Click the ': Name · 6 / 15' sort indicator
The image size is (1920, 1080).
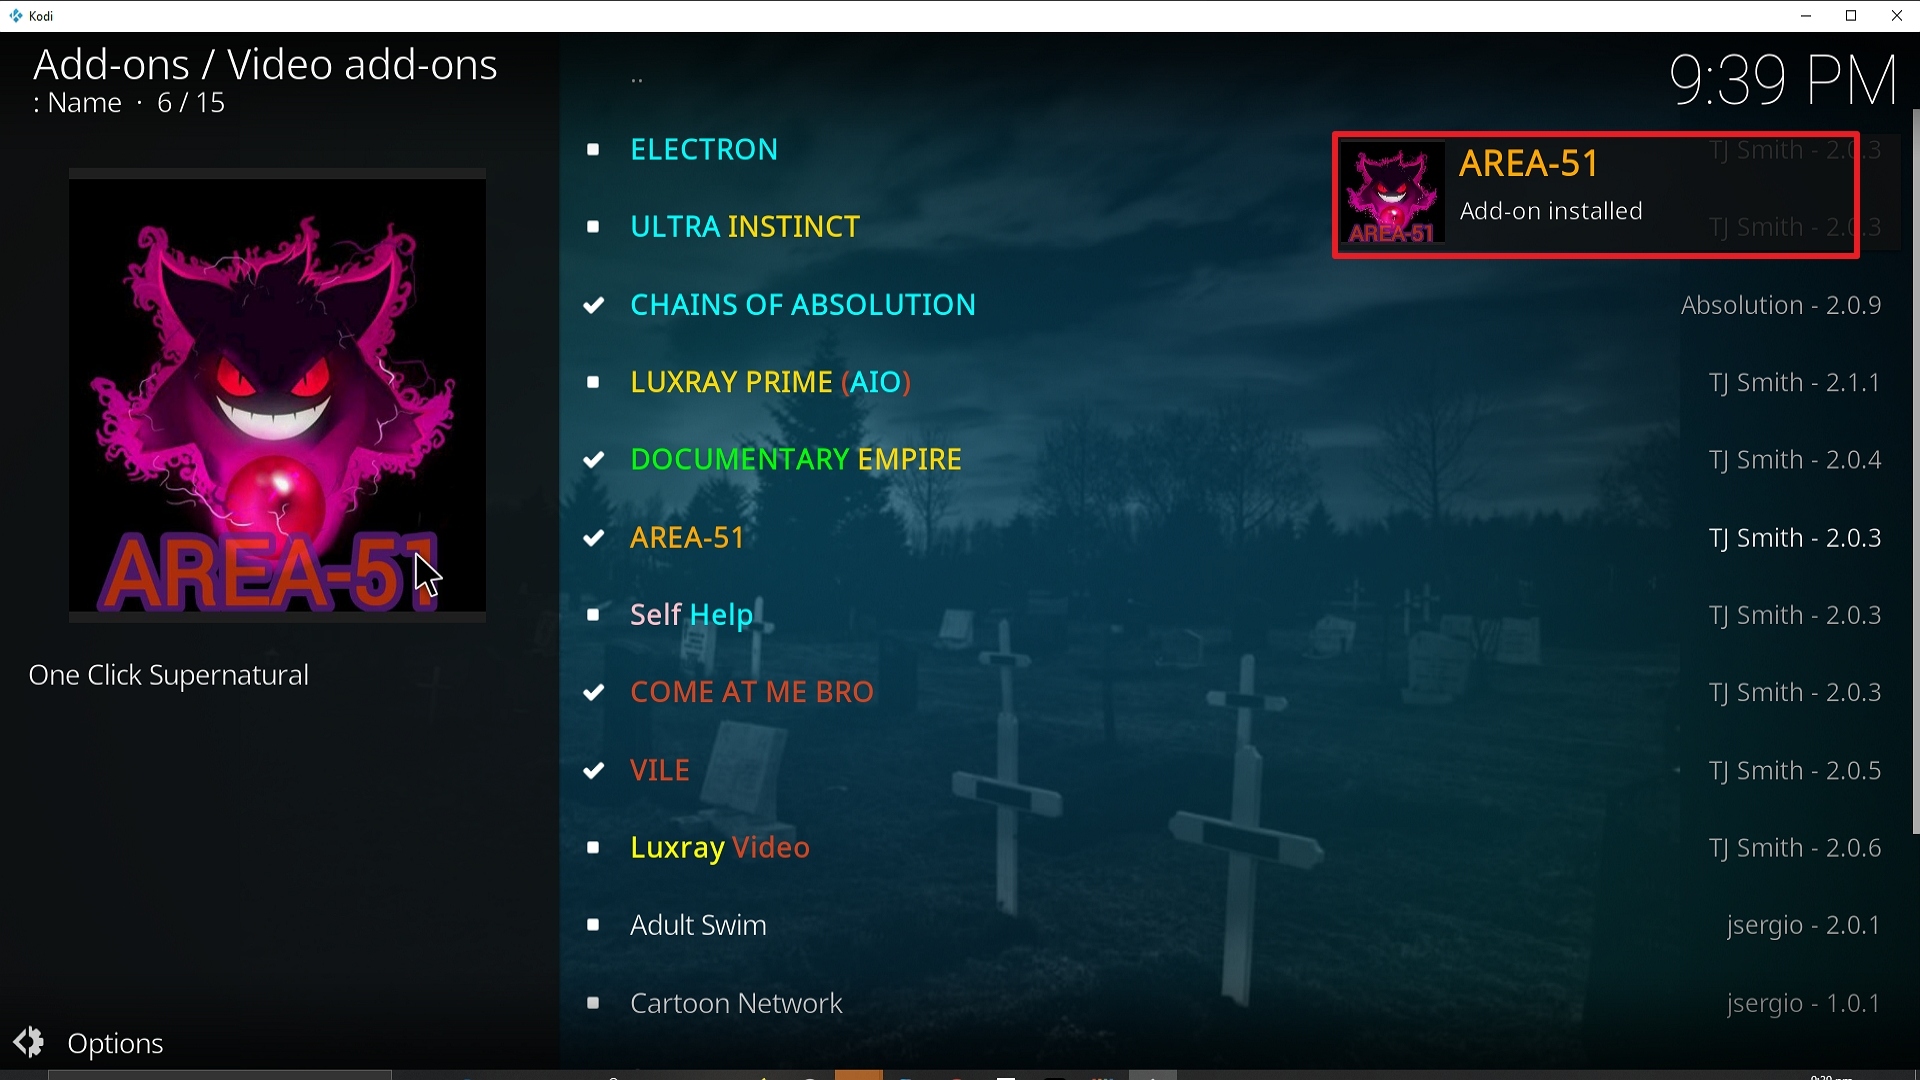tap(128, 103)
